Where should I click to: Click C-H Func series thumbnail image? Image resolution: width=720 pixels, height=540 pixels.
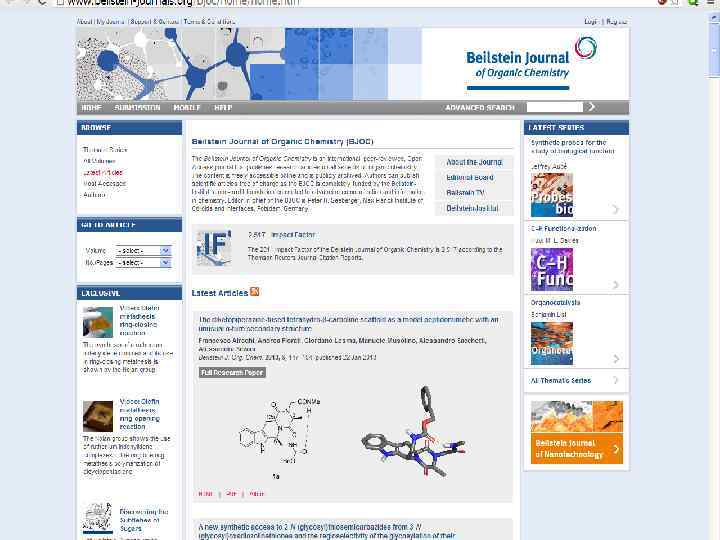[x=552, y=270]
